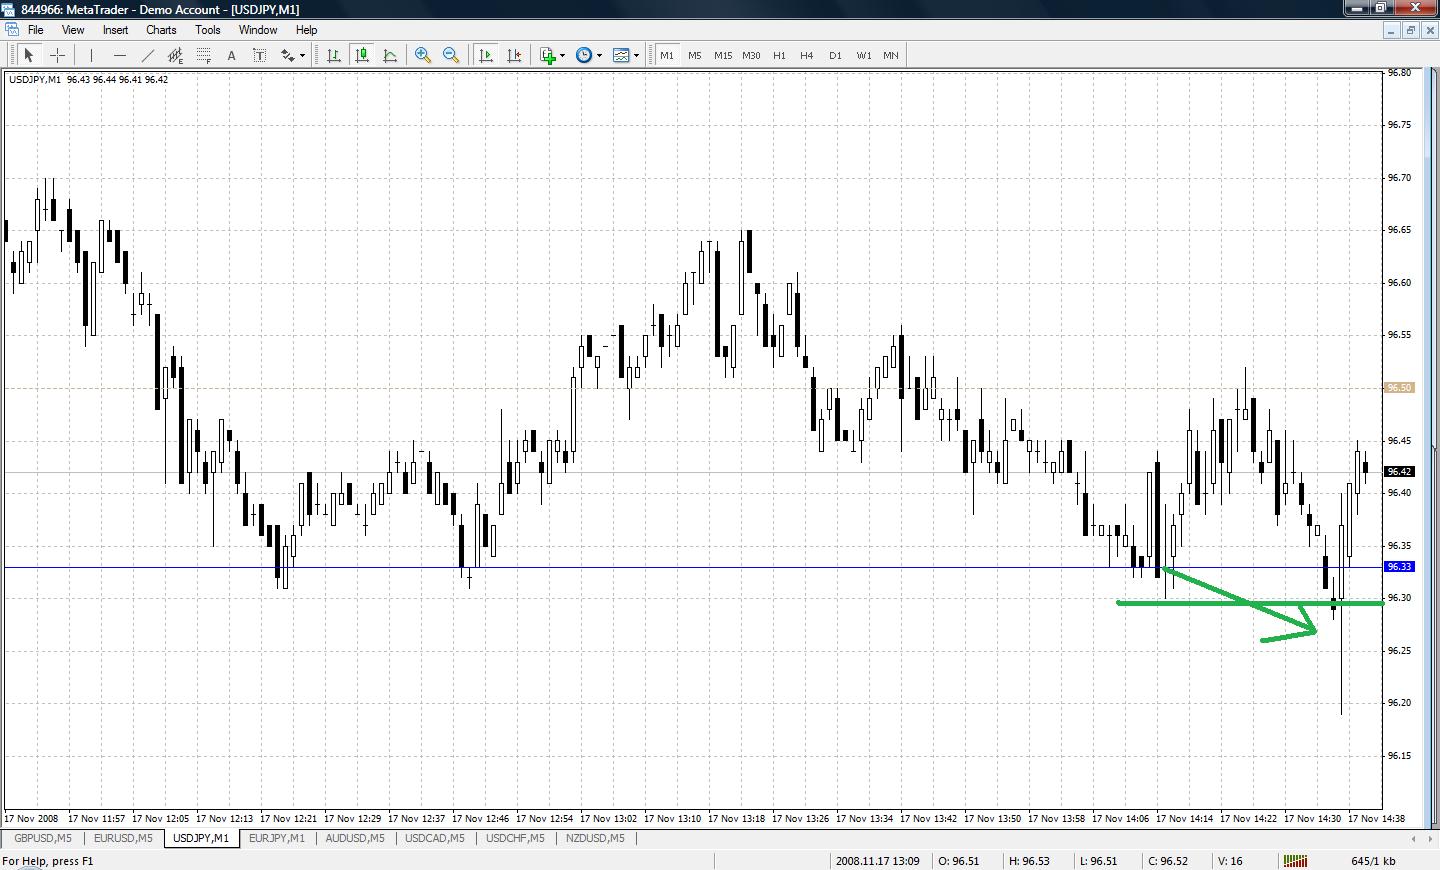This screenshot has width=1440, height=870.
Task: Enable chart auto scroll
Action: pyautogui.click(x=486, y=56)
